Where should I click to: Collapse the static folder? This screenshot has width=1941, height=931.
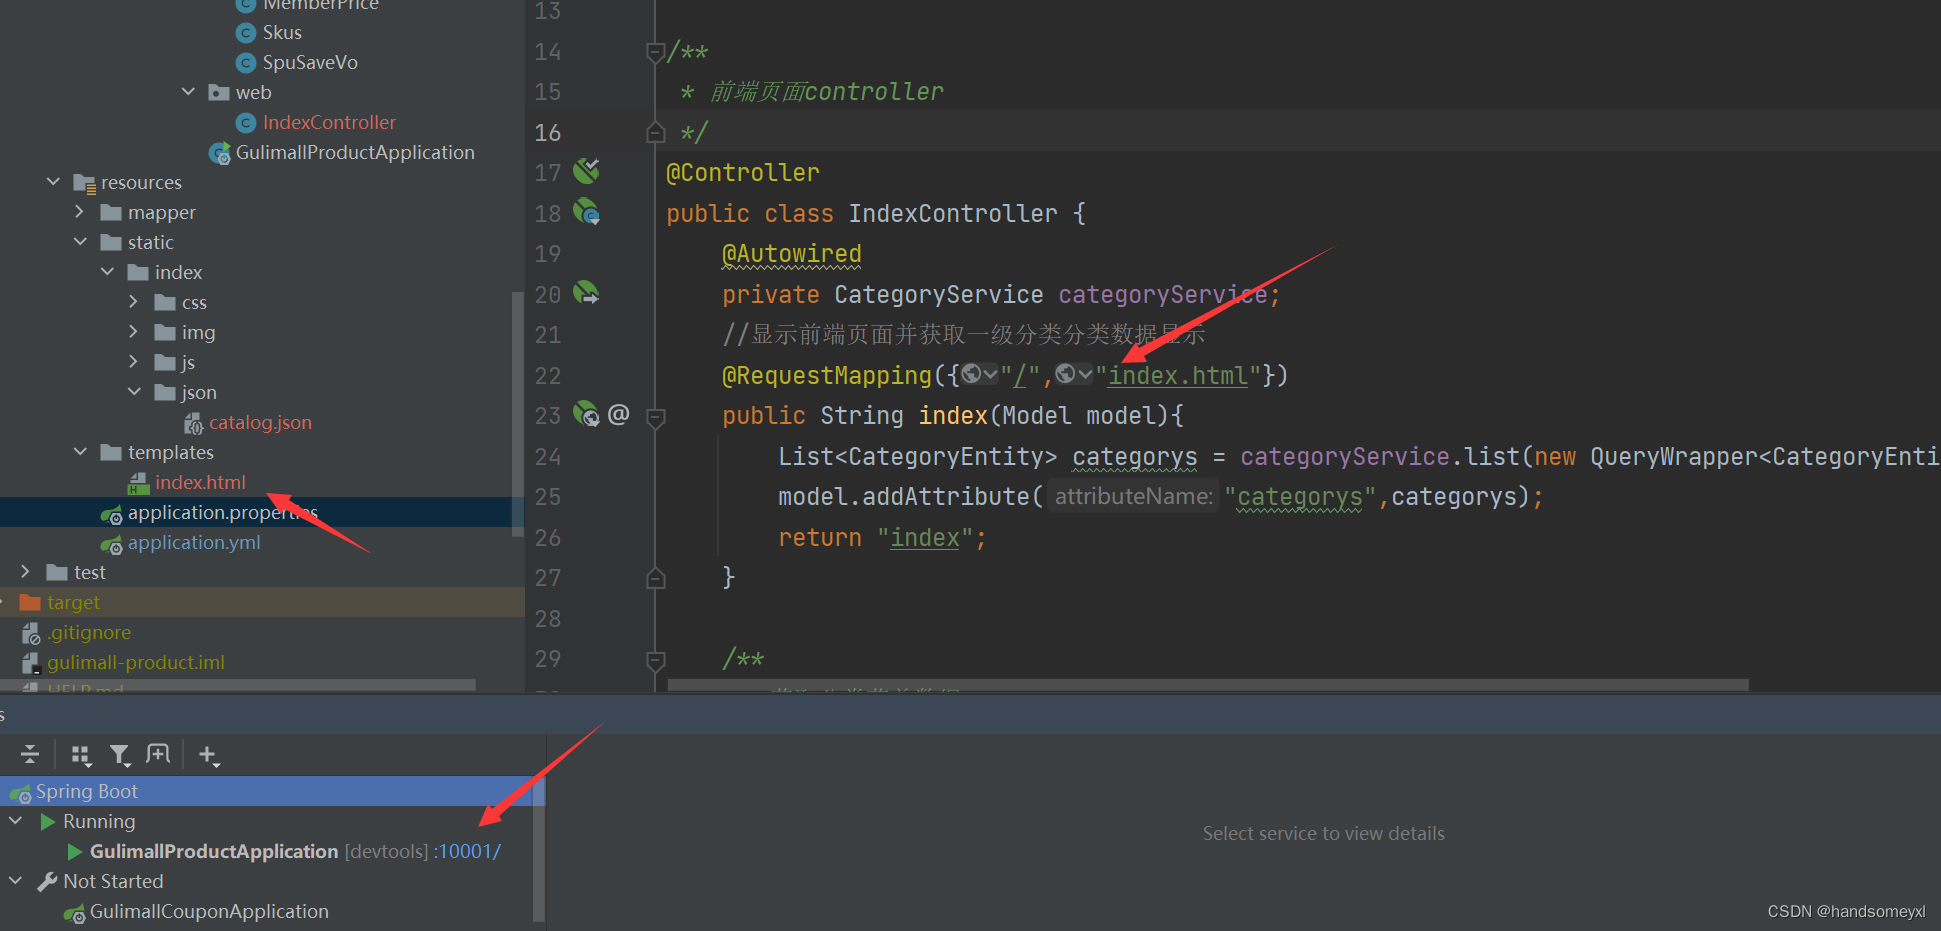tap(81, 242)
